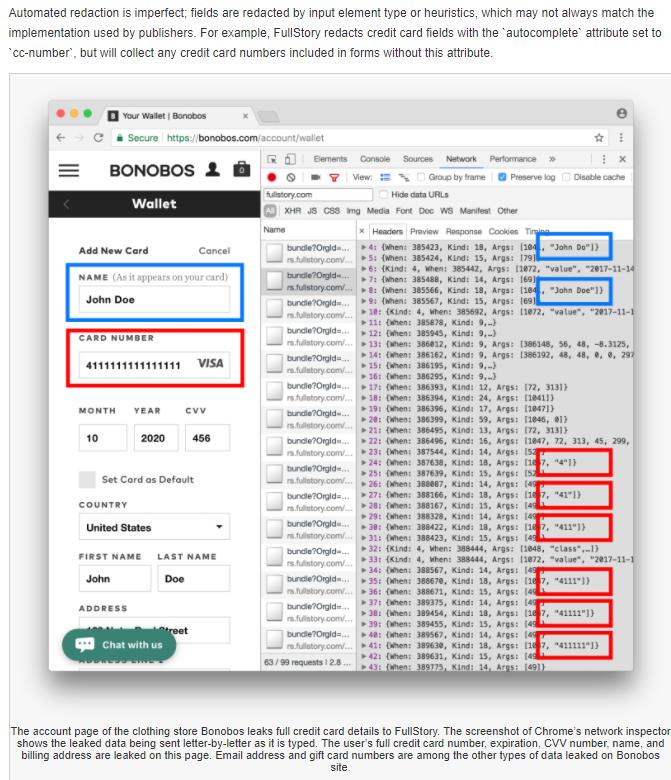Select the large request rows view icon

click(x=385, y=177)
